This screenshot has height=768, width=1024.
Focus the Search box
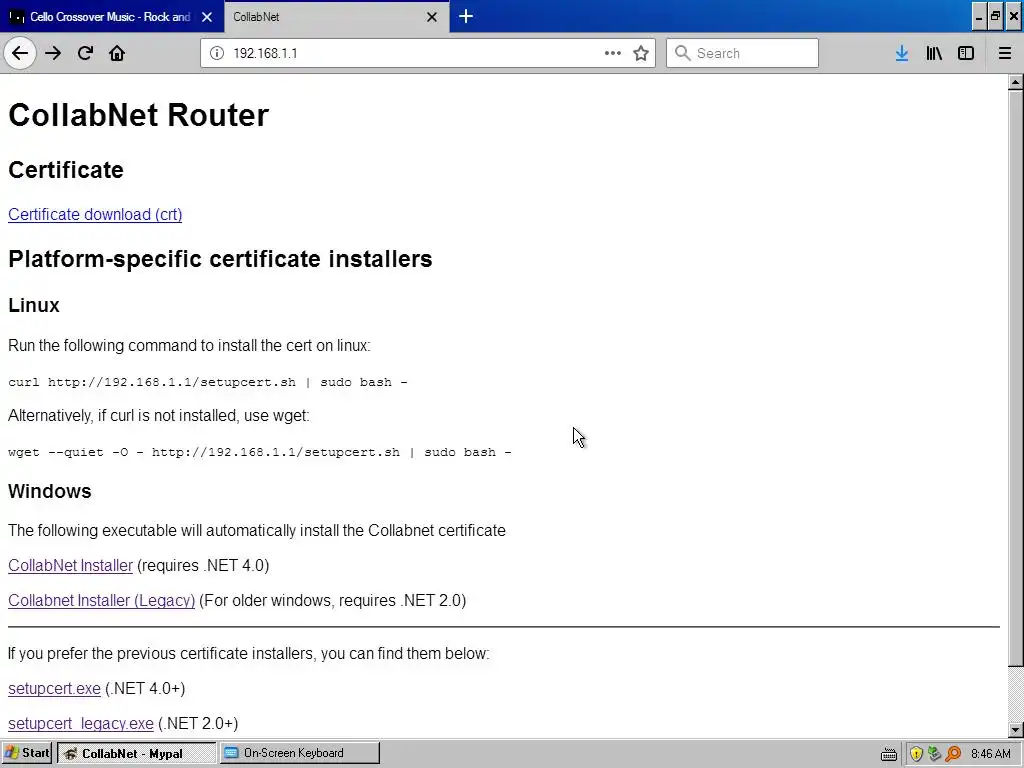tap(742, 53)
